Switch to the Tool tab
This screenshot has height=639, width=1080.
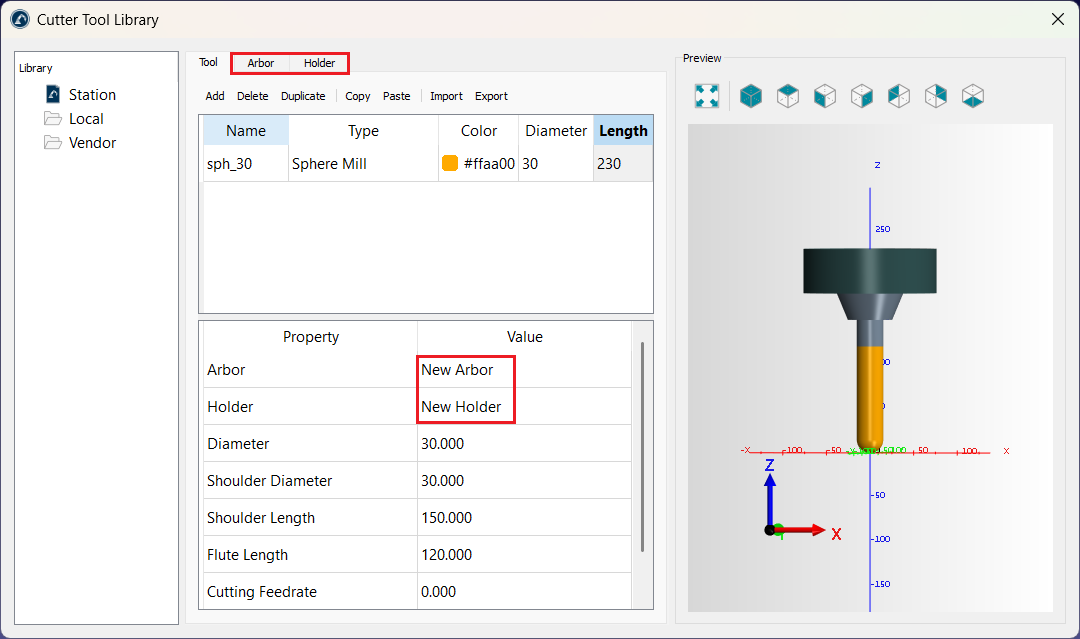tap(208, 63)
